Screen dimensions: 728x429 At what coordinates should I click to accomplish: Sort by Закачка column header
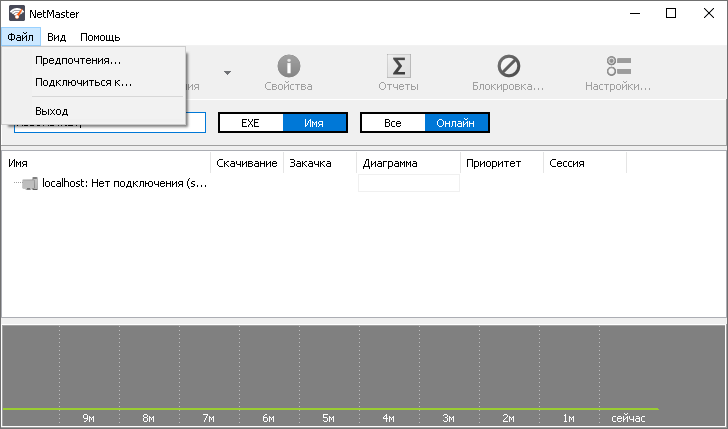tap(320, 163)
